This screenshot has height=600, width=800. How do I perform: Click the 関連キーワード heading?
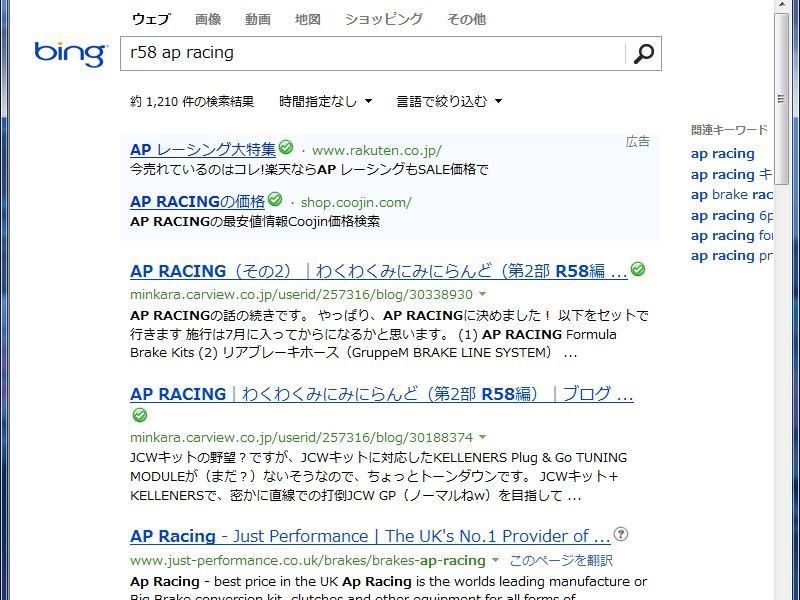(729, 130)
